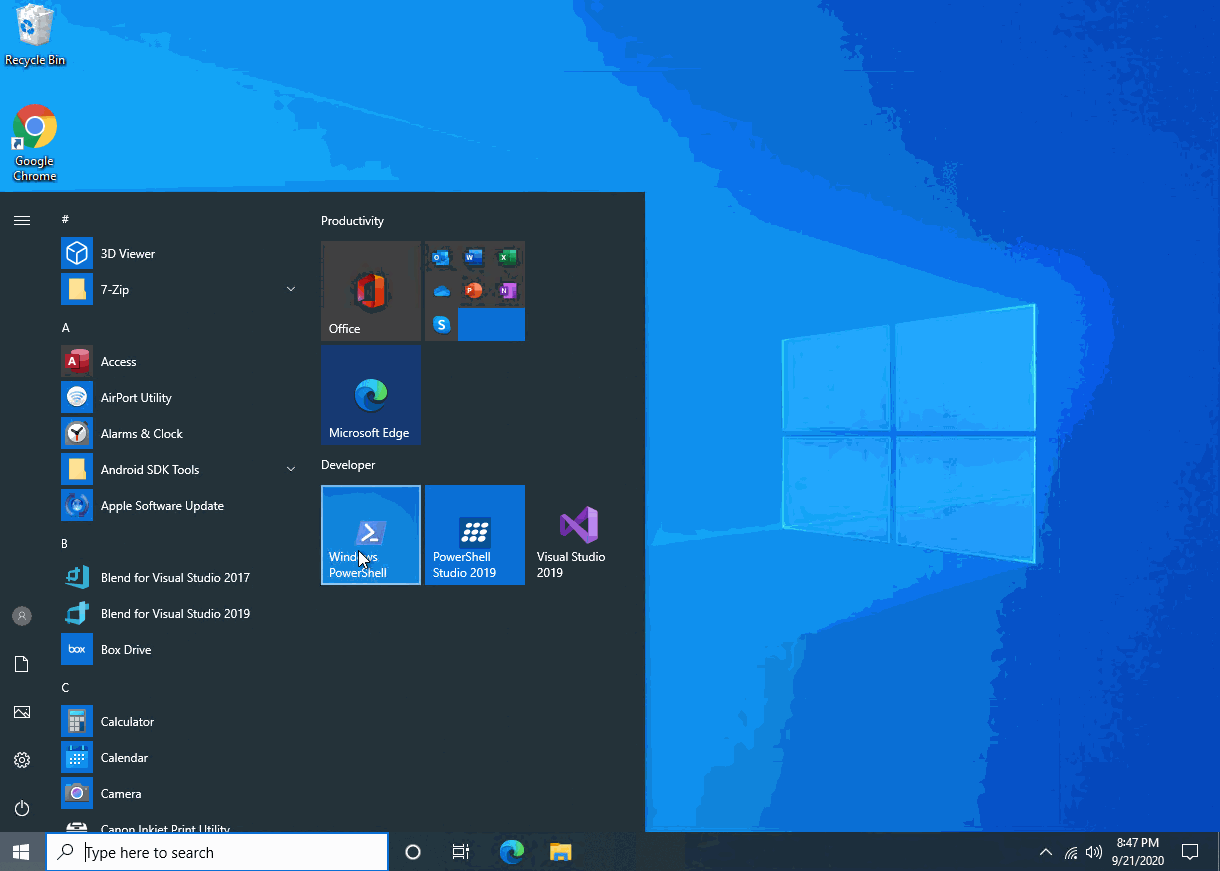Viewport: 1220px width, 871px height.
Task: Open Skype small tile
Action: point(441,325)
